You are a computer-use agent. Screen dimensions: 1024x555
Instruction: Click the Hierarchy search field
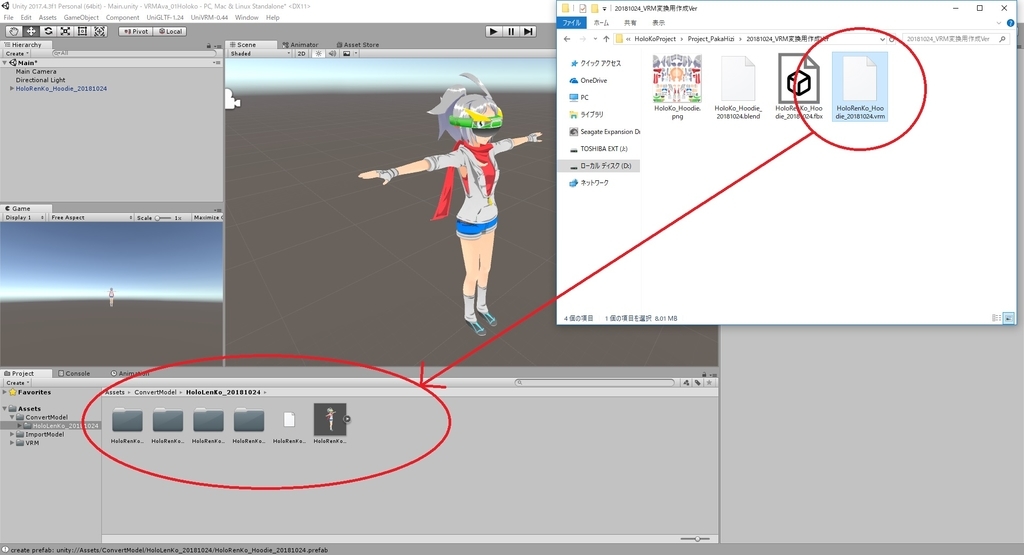[133, 54]
